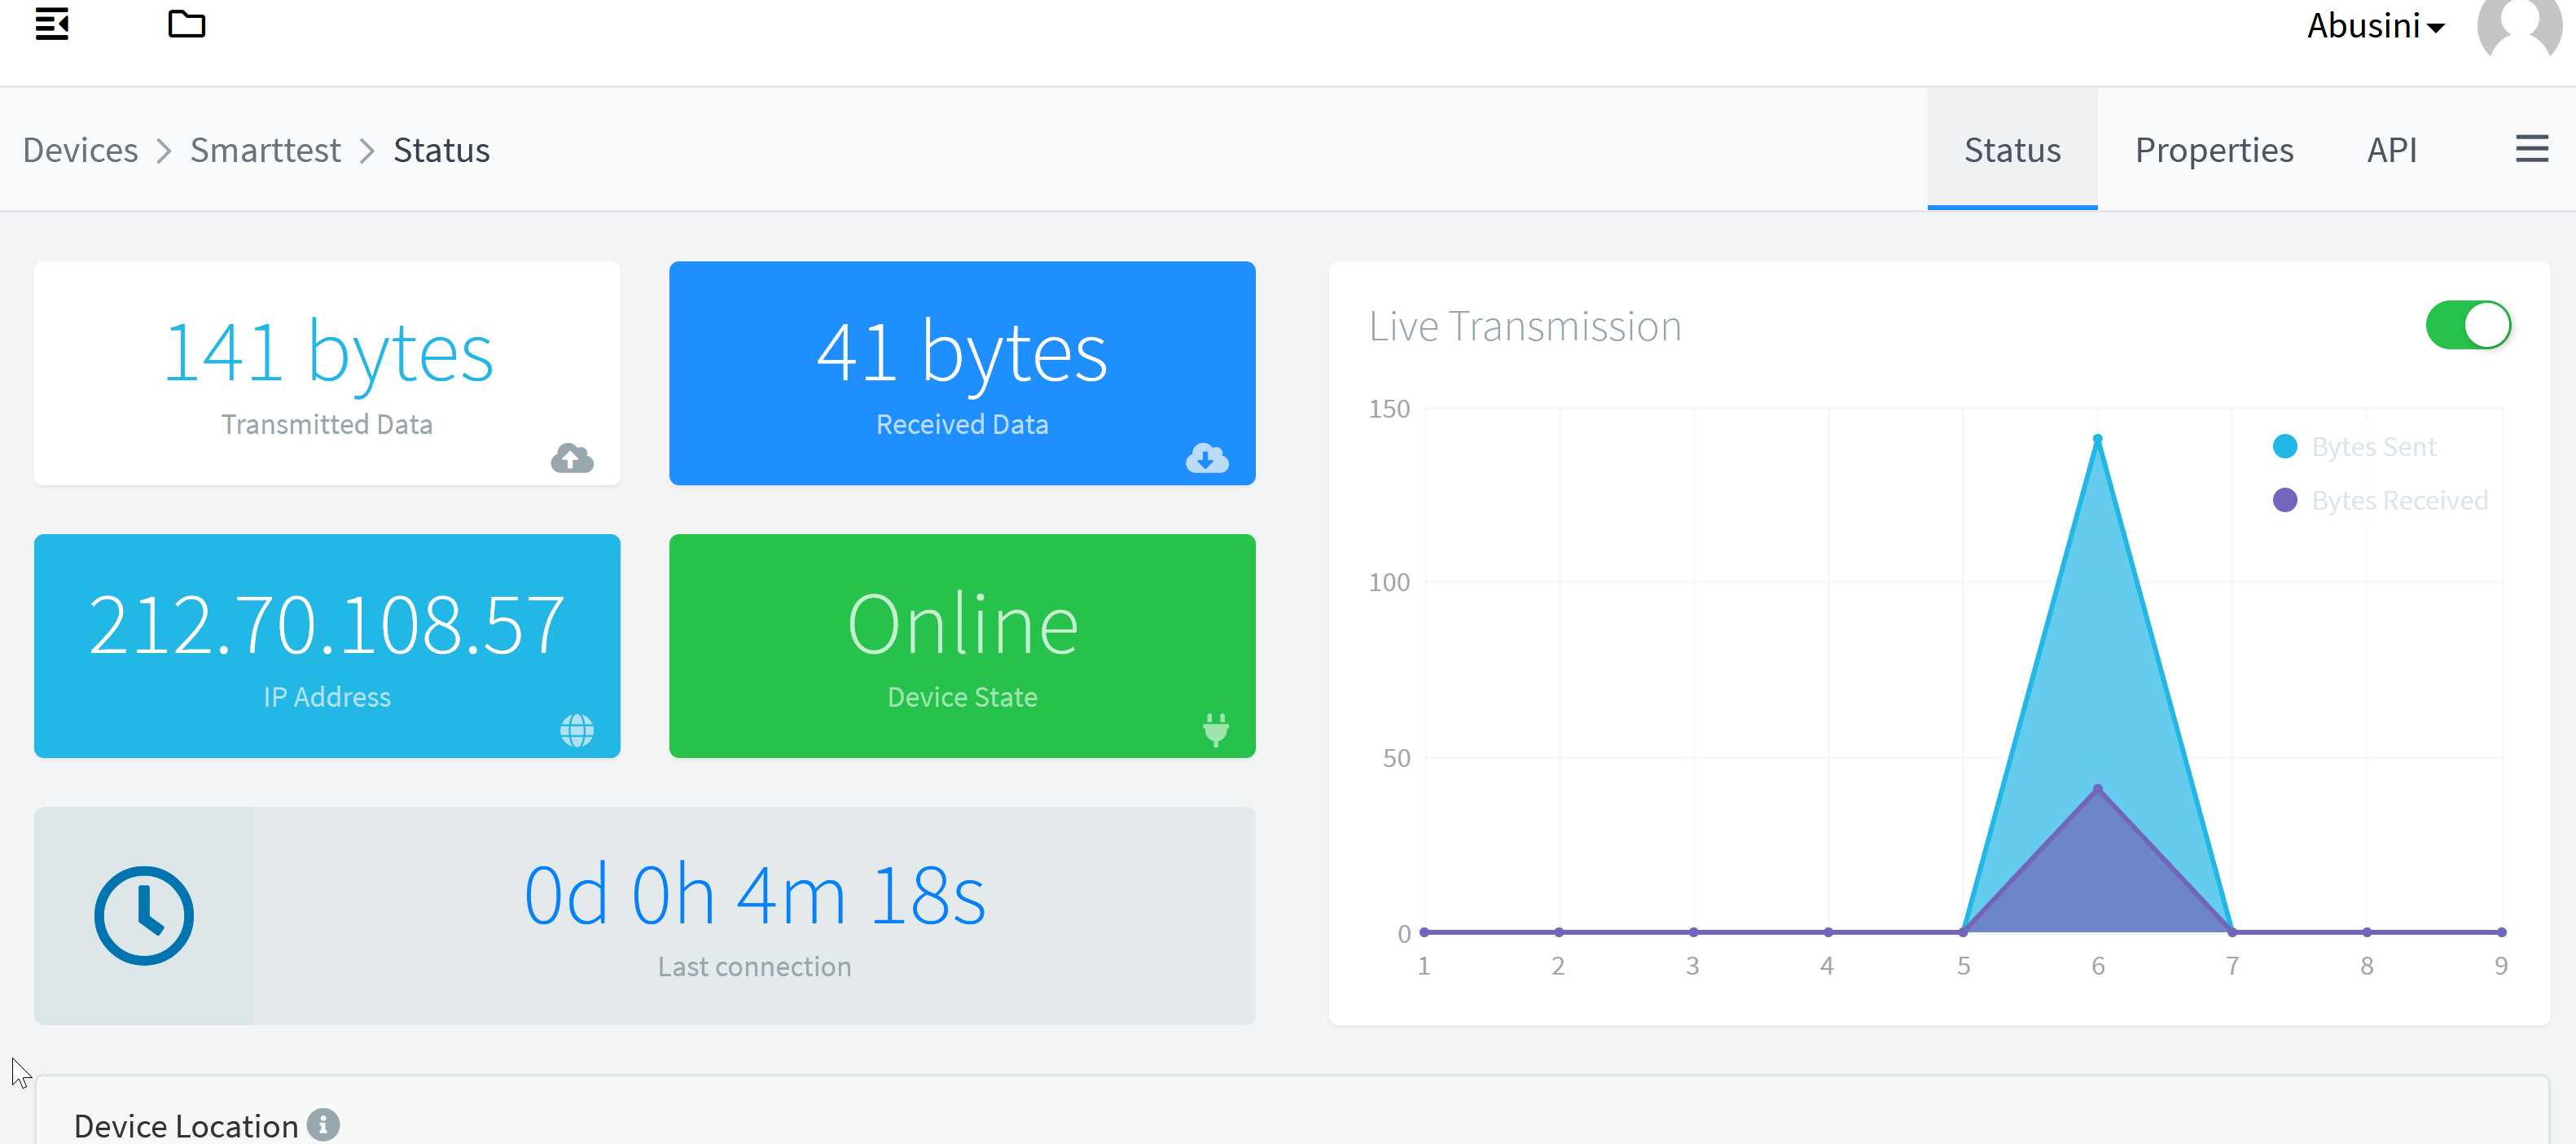This screenshot has height=1144, width=2576.
Task: Click the Received Data label
Action: (x=962, y=424)
